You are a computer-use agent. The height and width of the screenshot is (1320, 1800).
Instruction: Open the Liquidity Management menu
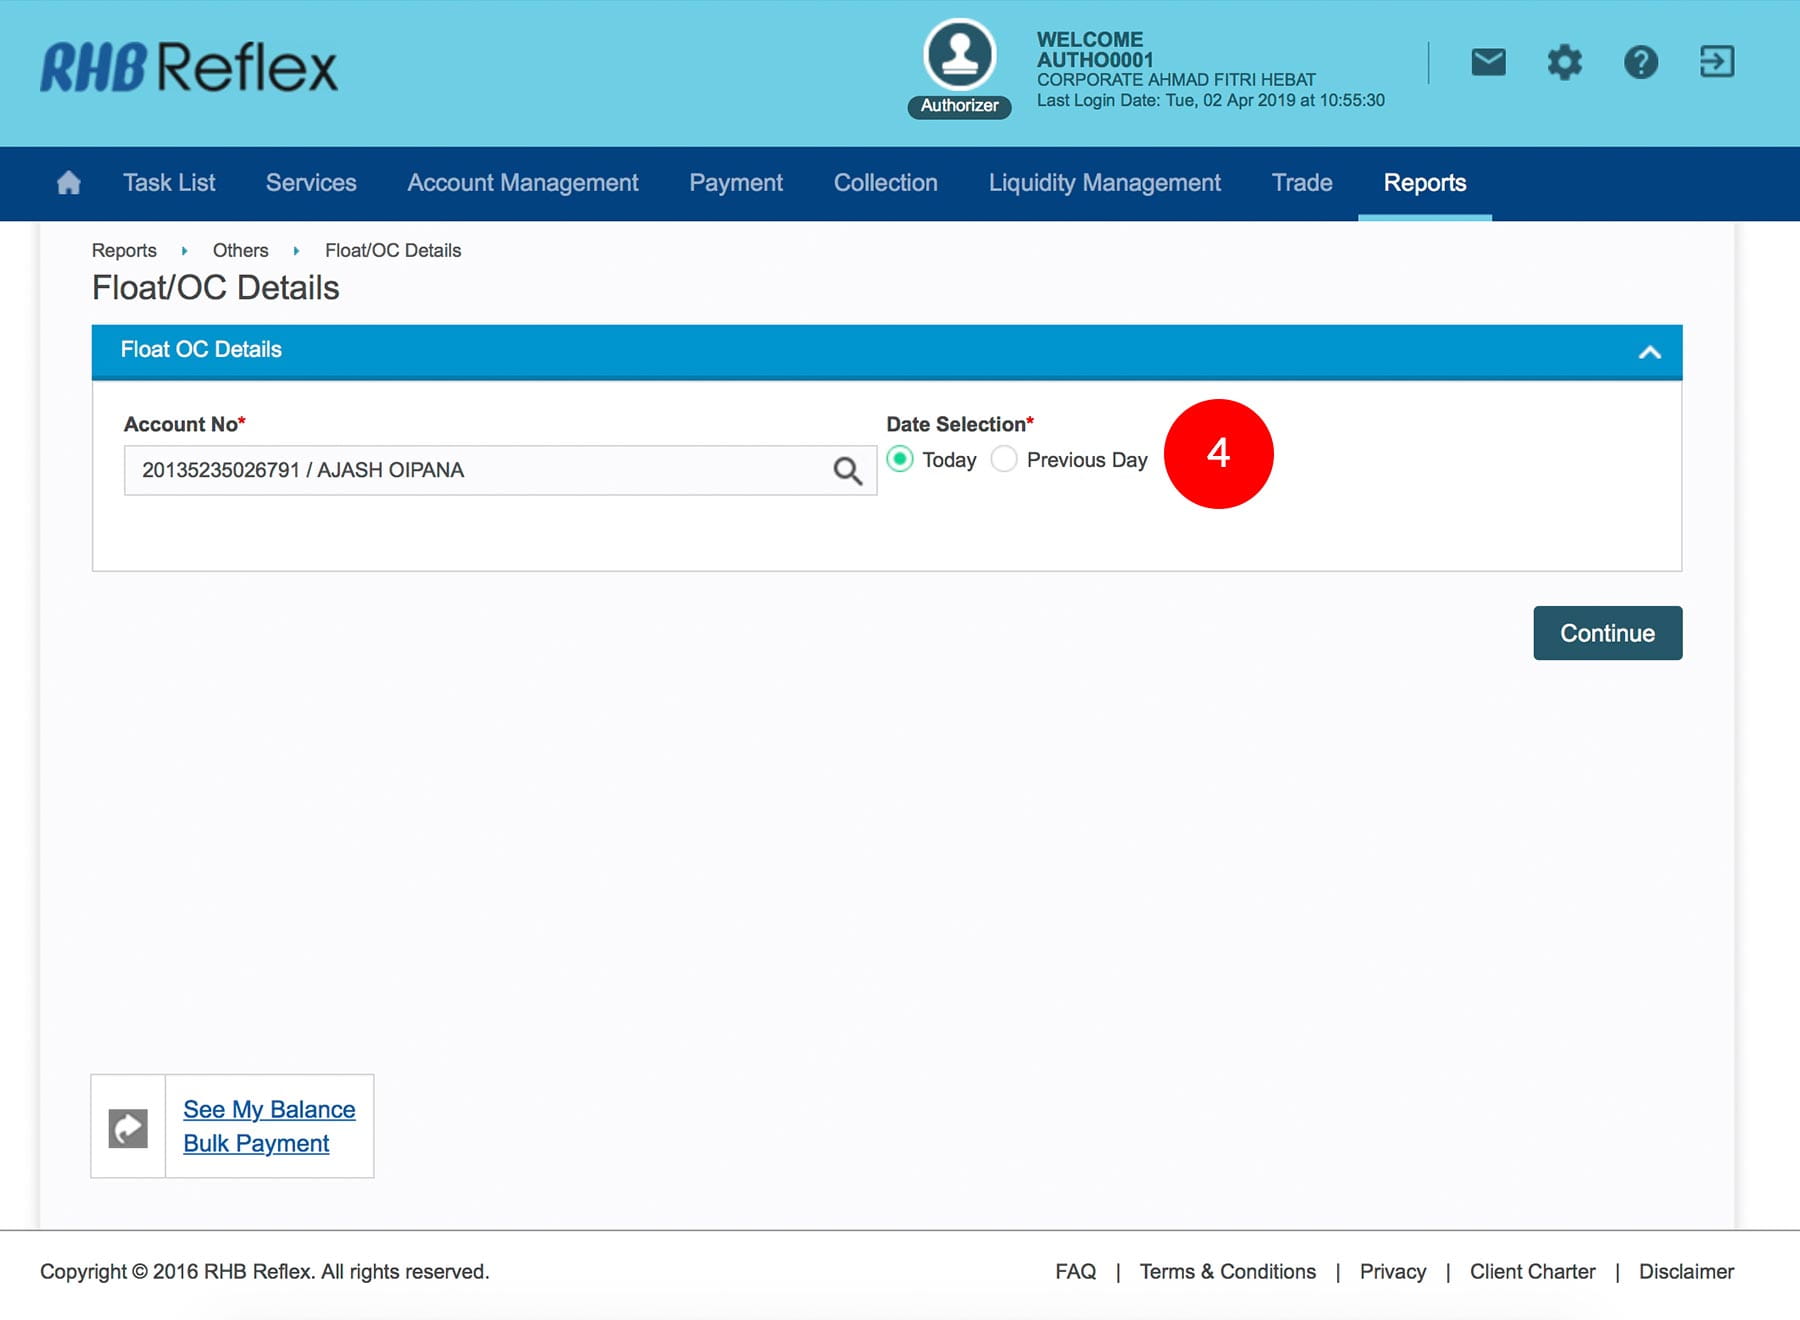point(1104,183)
